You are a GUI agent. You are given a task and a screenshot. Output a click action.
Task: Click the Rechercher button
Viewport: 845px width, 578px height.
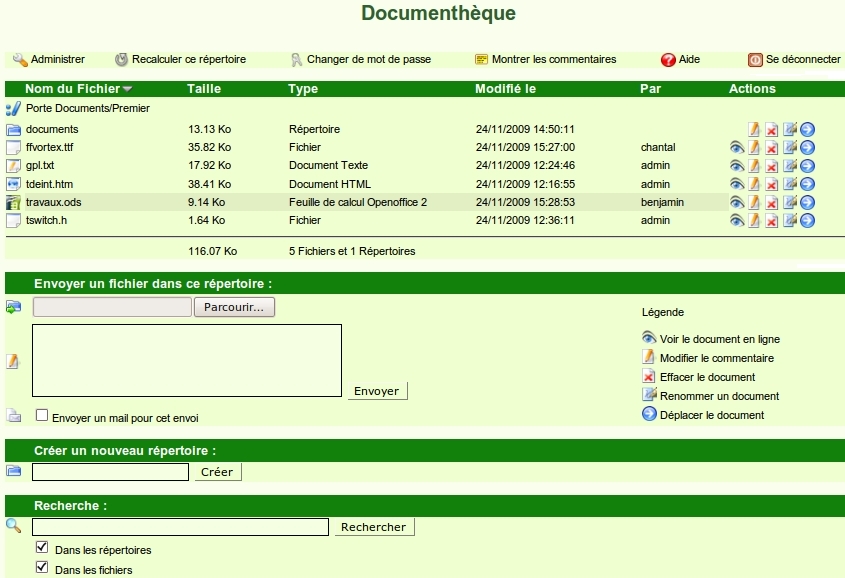tap(374, 527)
